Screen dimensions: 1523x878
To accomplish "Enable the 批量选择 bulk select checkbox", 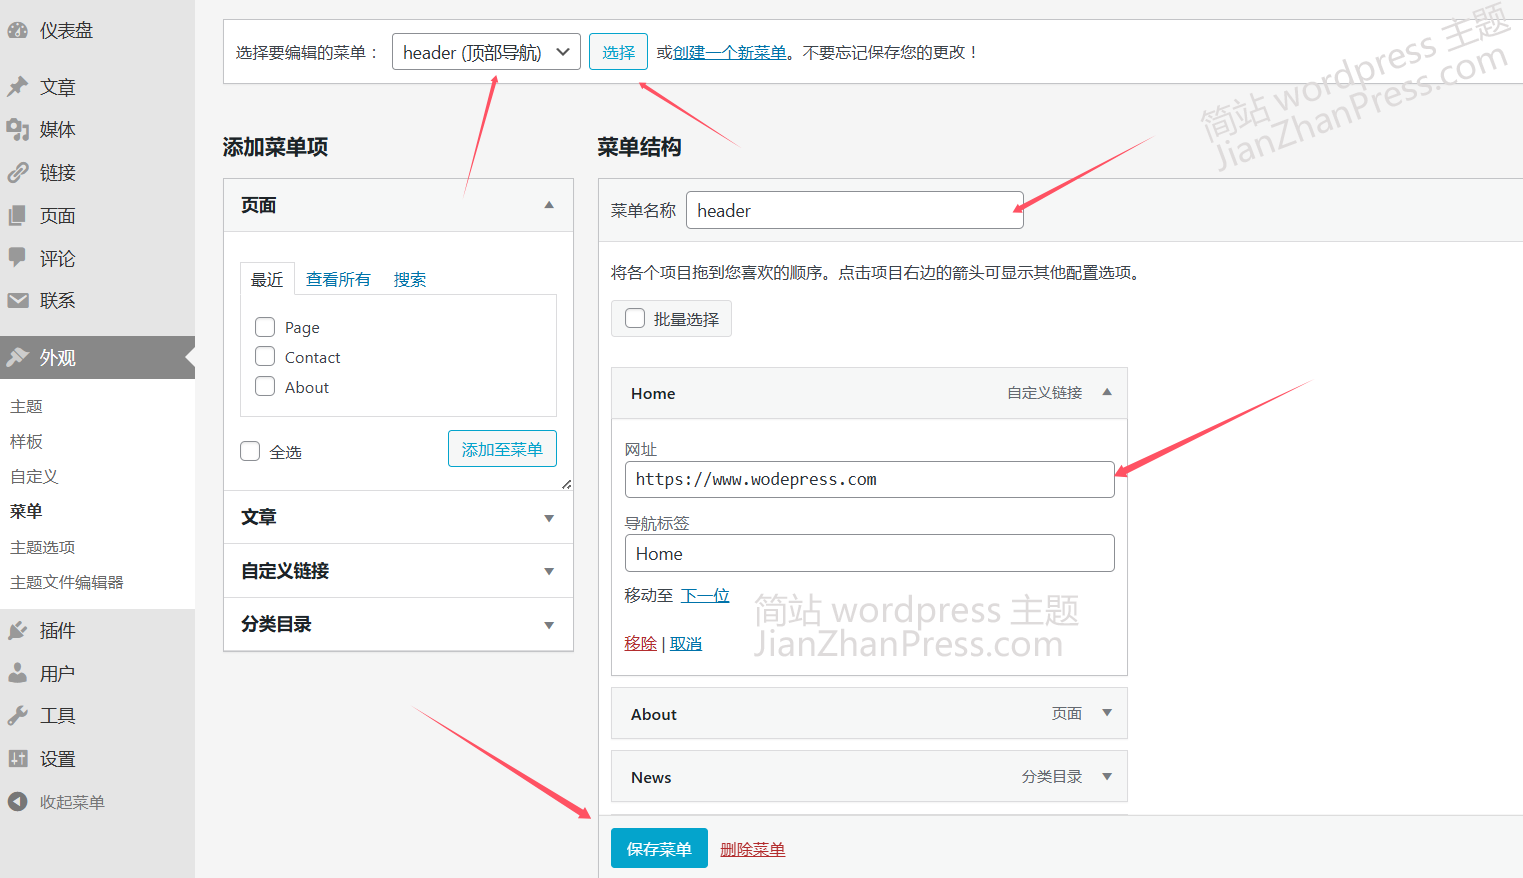I will pos(635,319).
